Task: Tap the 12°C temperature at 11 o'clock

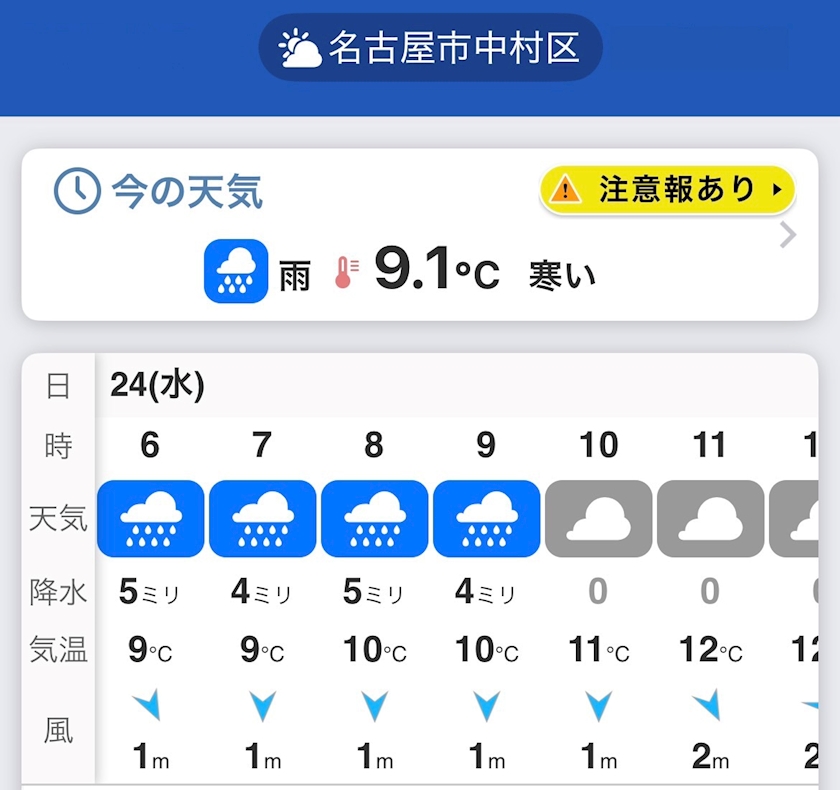Action: (x=710, y=650)
